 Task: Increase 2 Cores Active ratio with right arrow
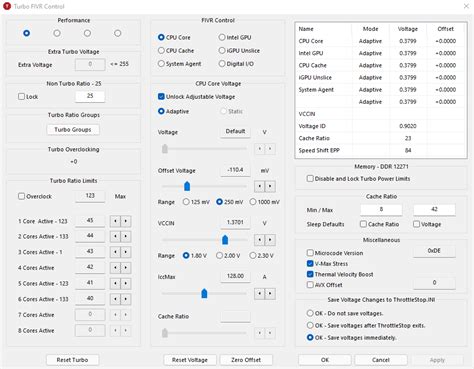pyautogui.click(x=126, y=236)
